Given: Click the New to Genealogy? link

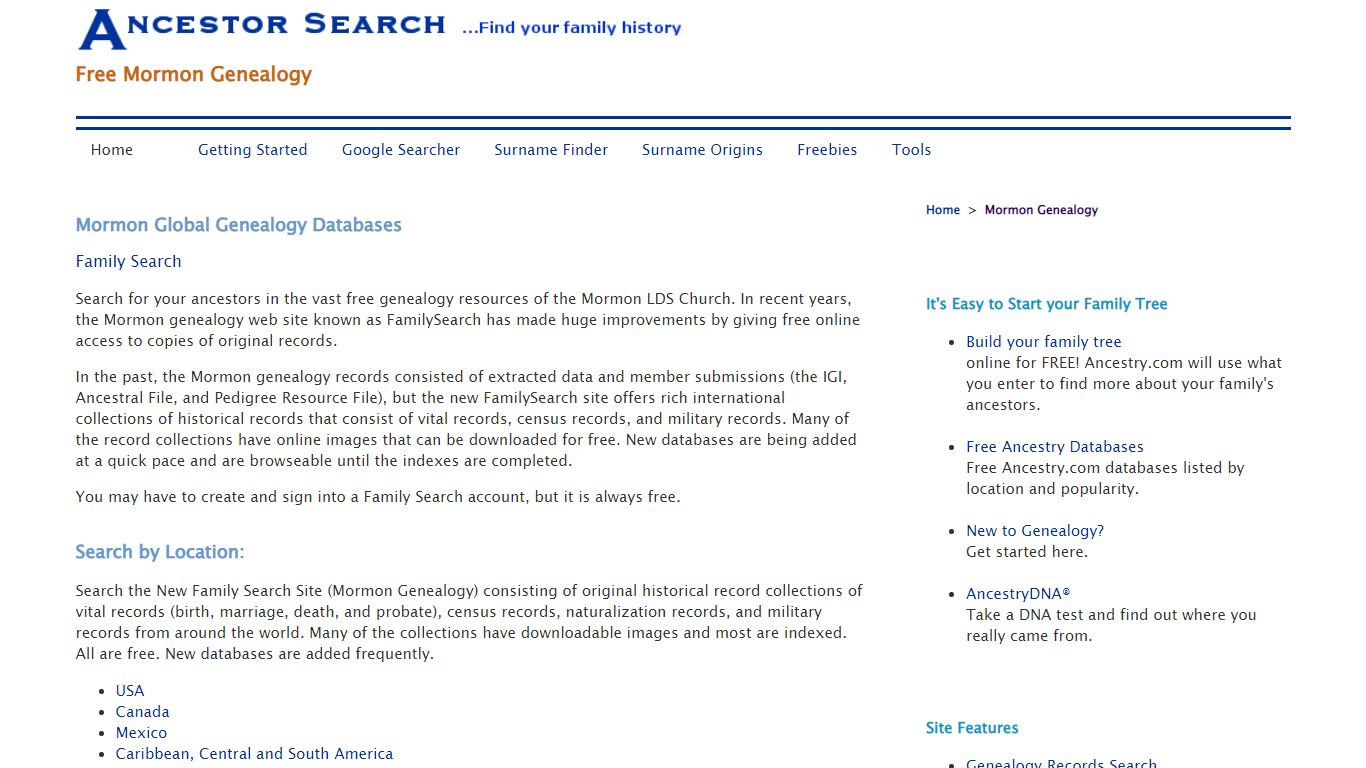Looking at the screenshot, I should point(1035,531).
